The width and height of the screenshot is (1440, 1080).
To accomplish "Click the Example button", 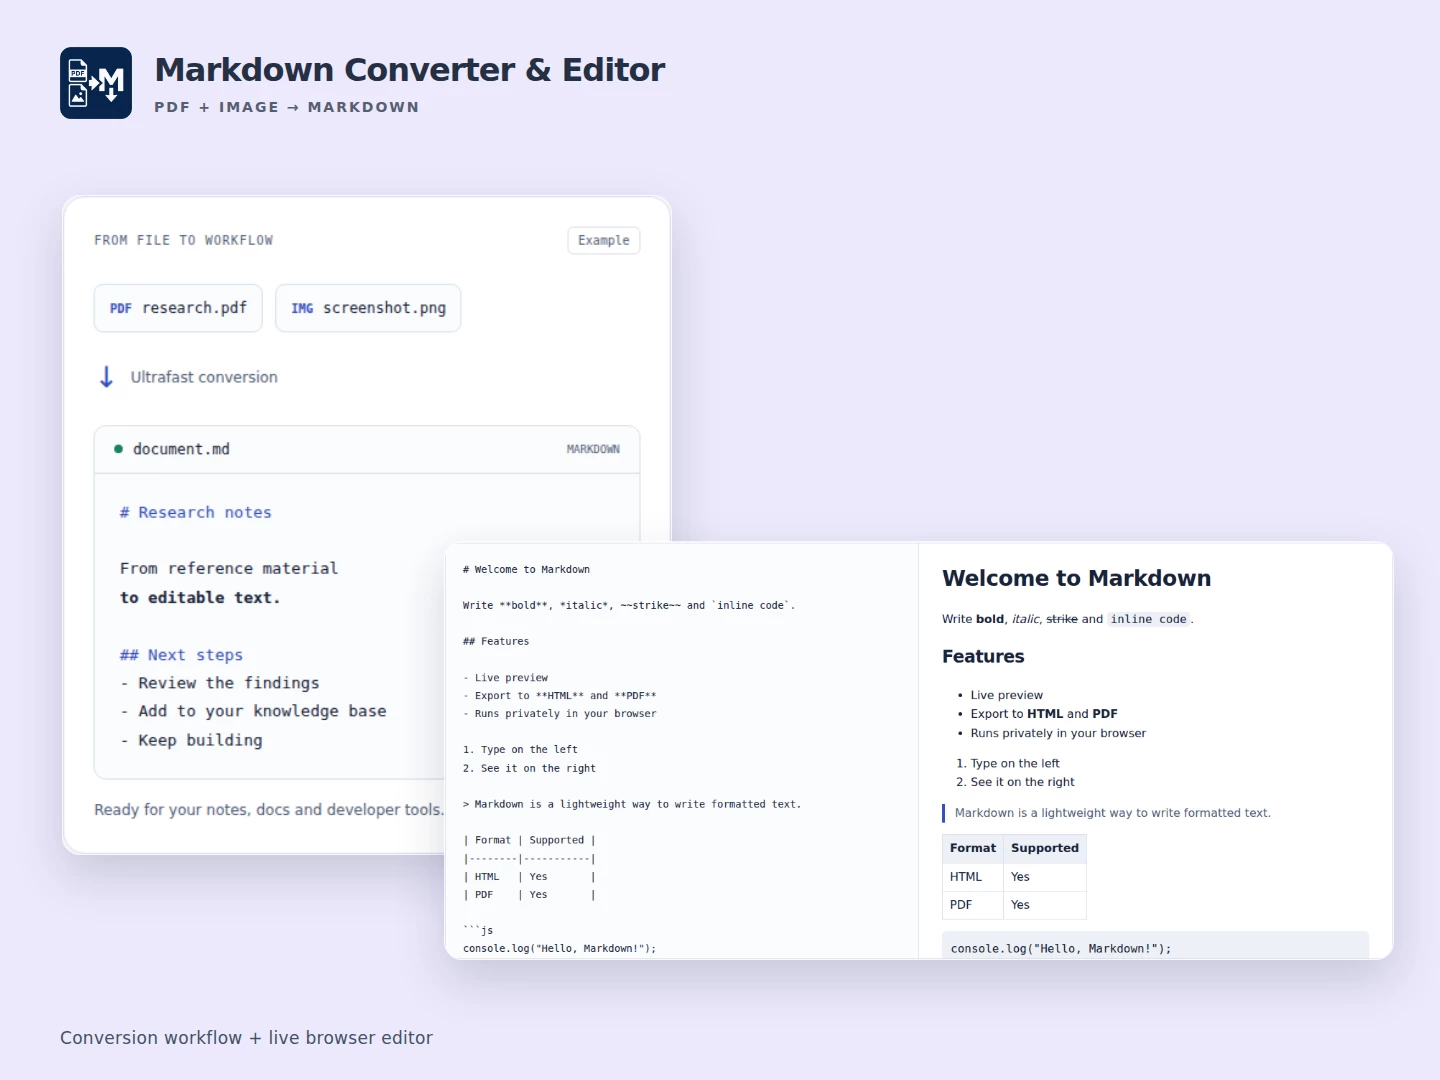I will click(x=604, y=240).
